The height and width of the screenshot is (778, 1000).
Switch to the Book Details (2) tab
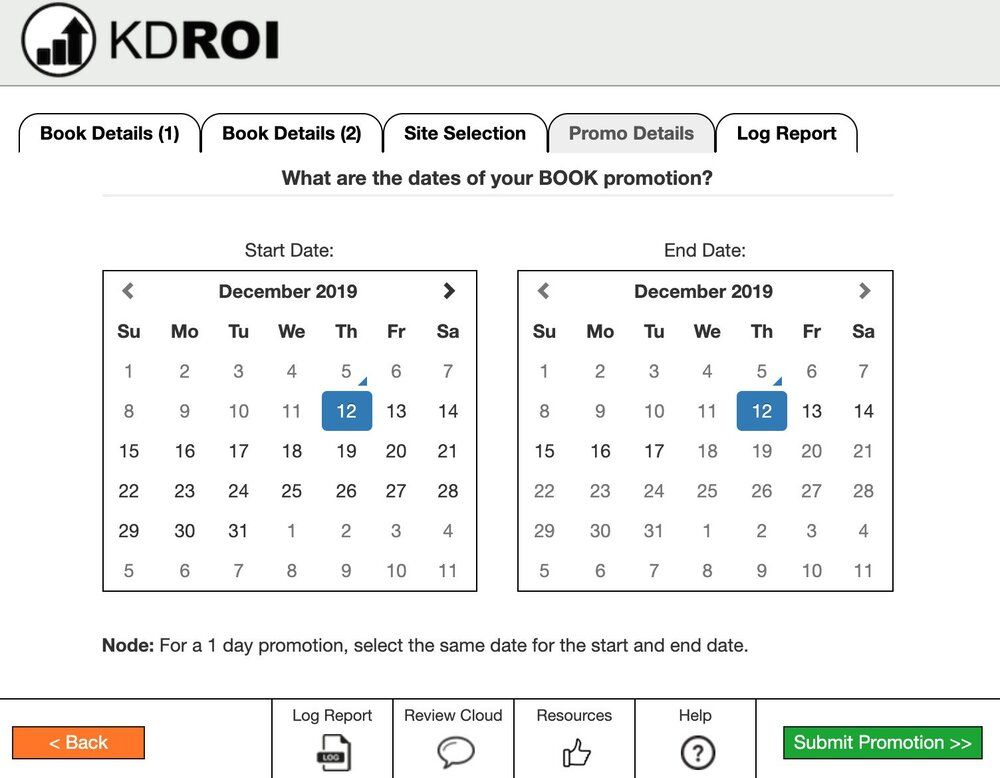(291, 133)
